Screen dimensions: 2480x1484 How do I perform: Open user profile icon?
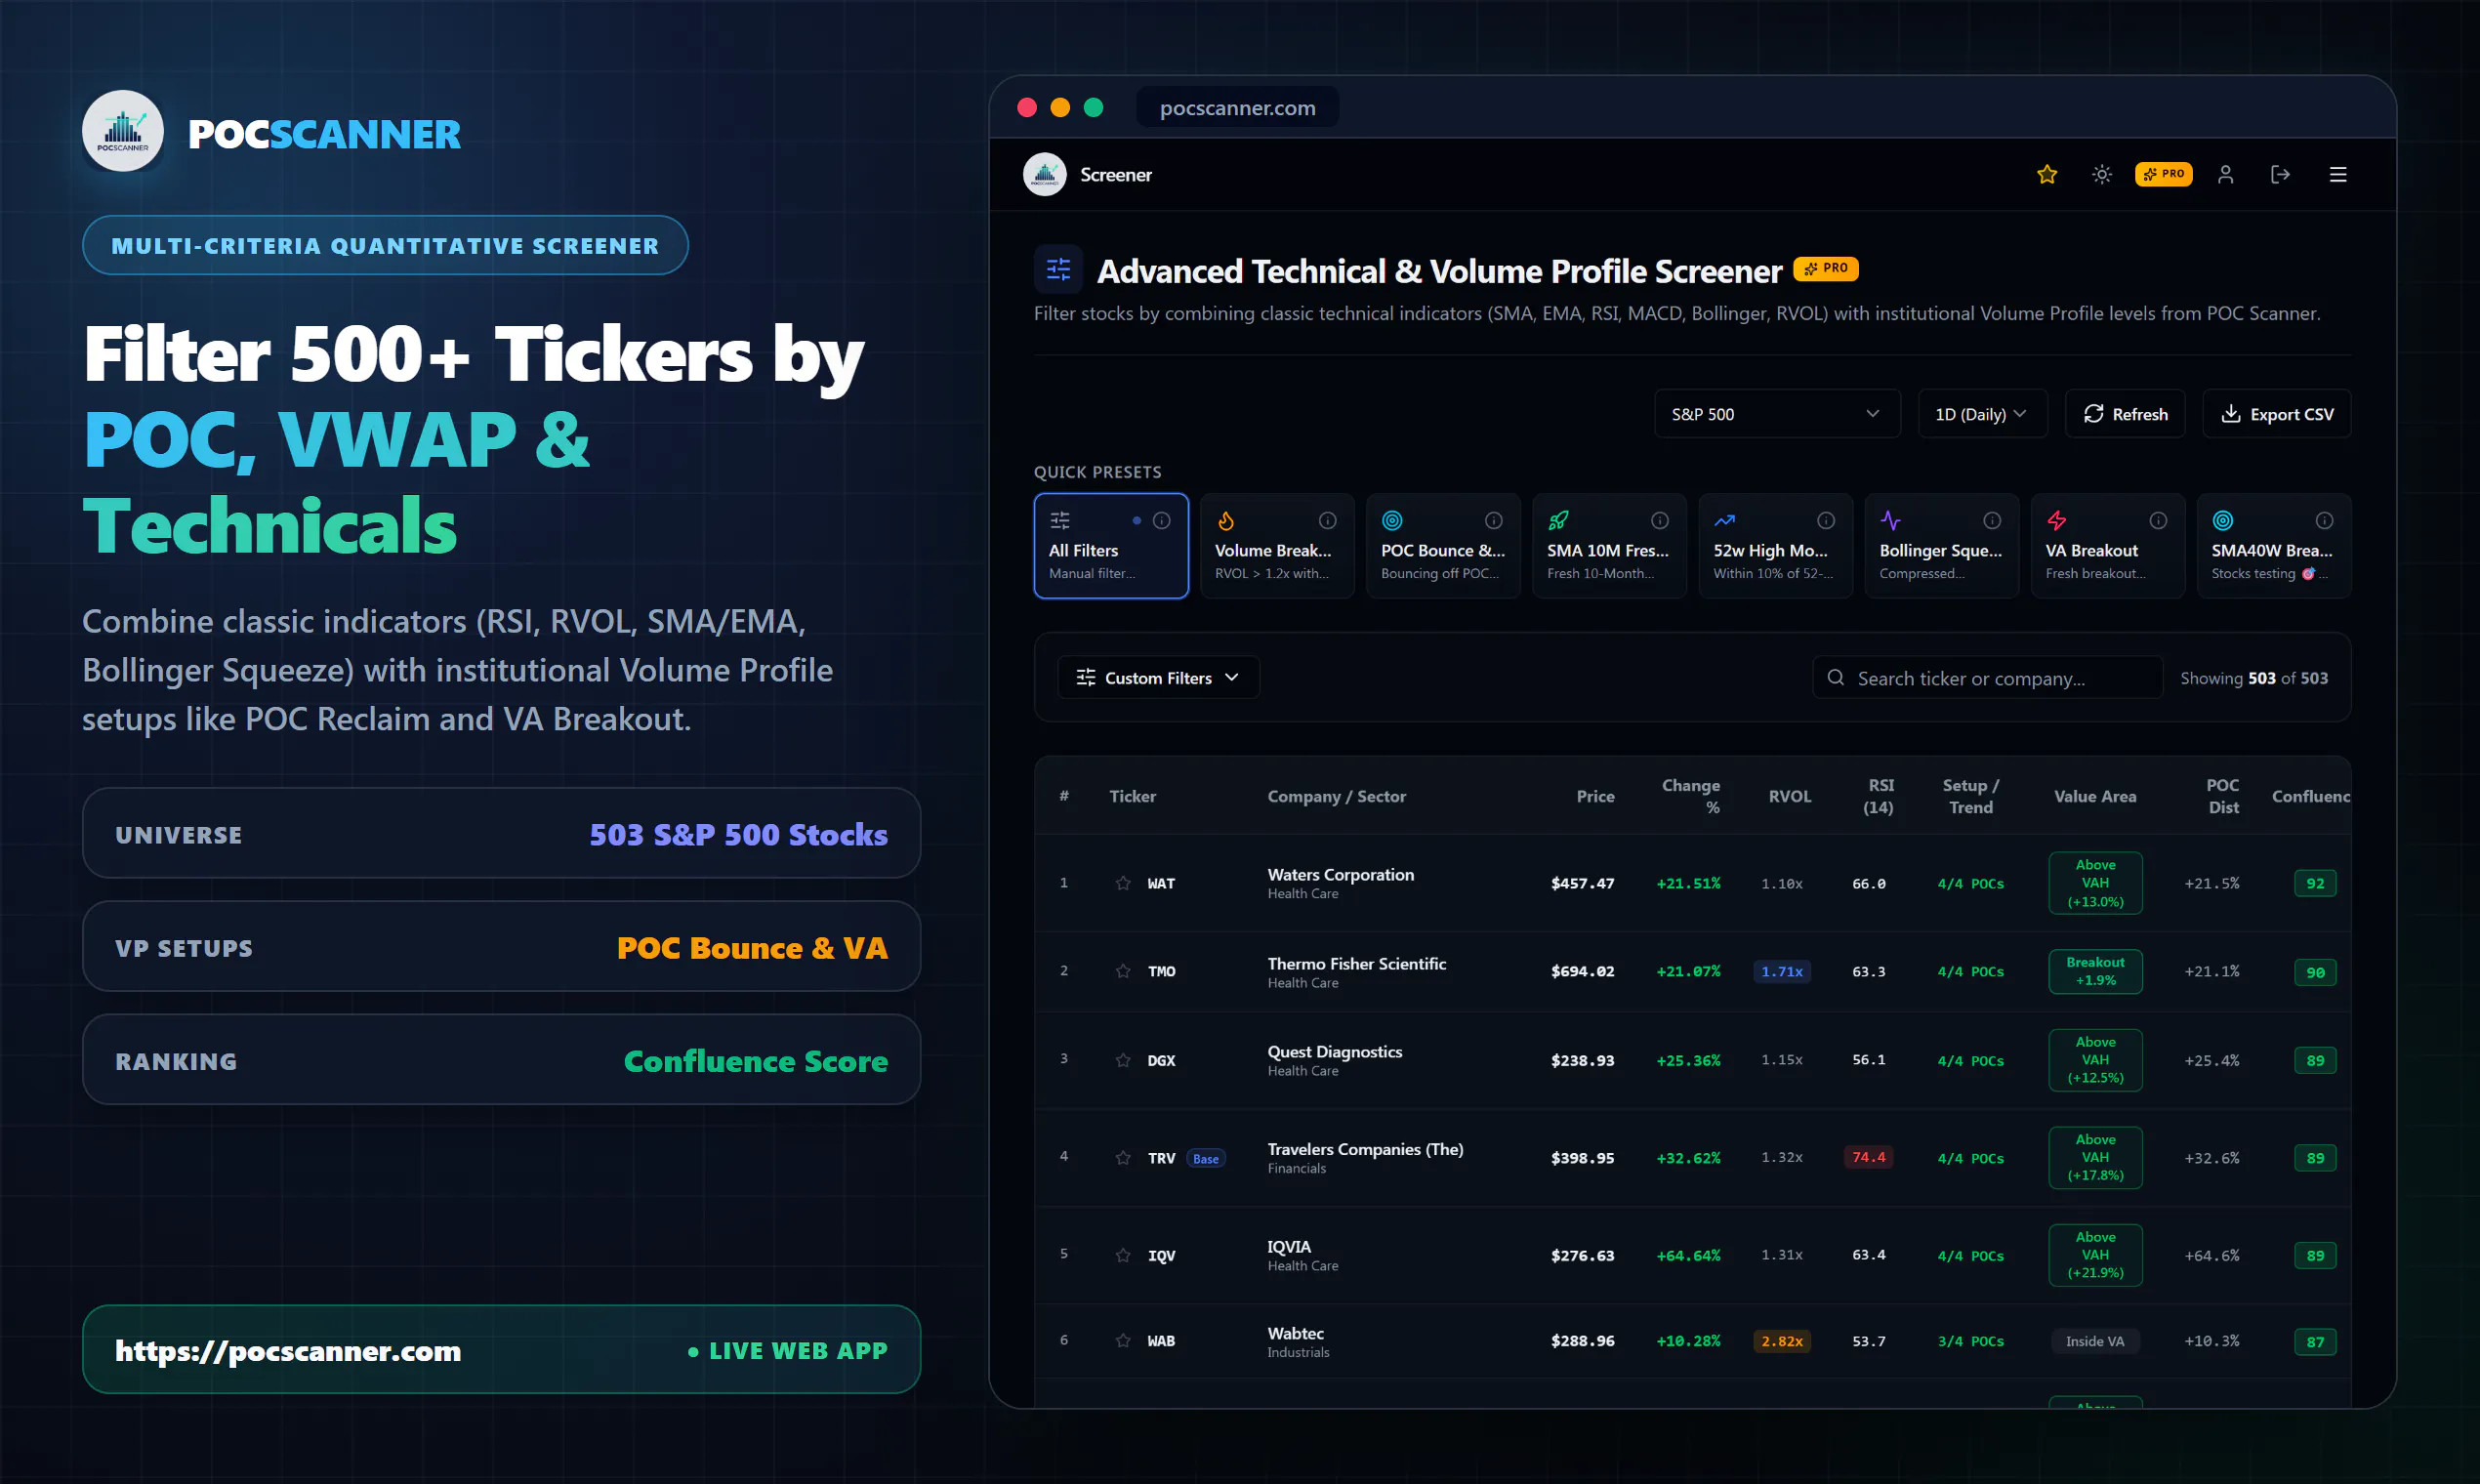[x=2225, y=174]
